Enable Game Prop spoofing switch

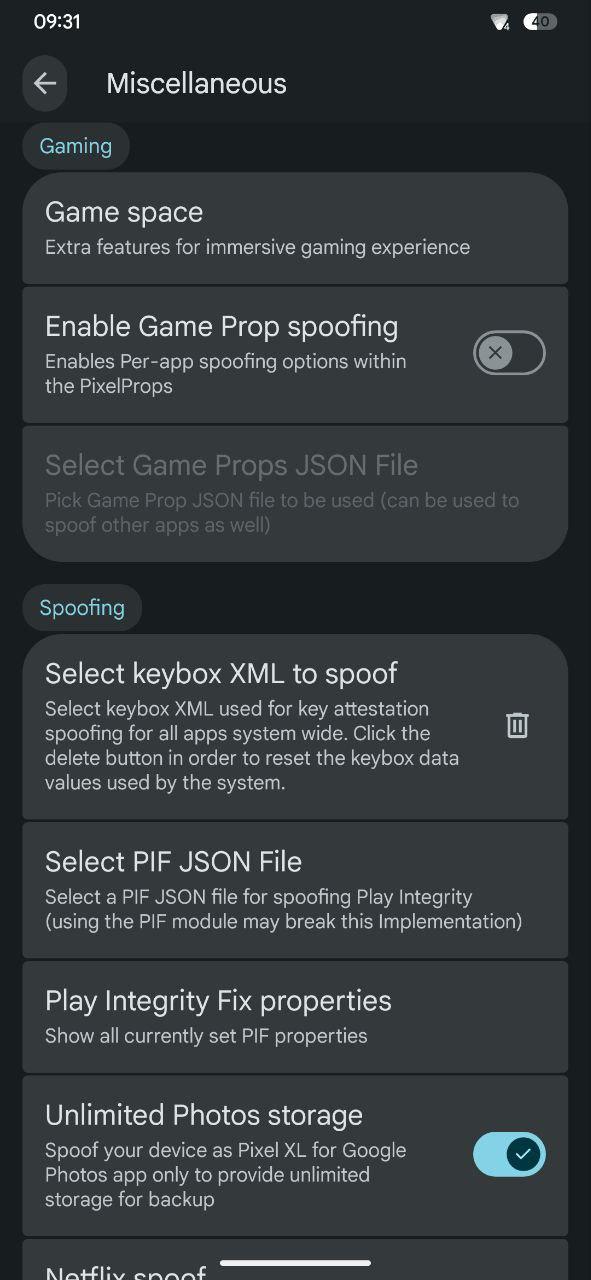[509, 353]
